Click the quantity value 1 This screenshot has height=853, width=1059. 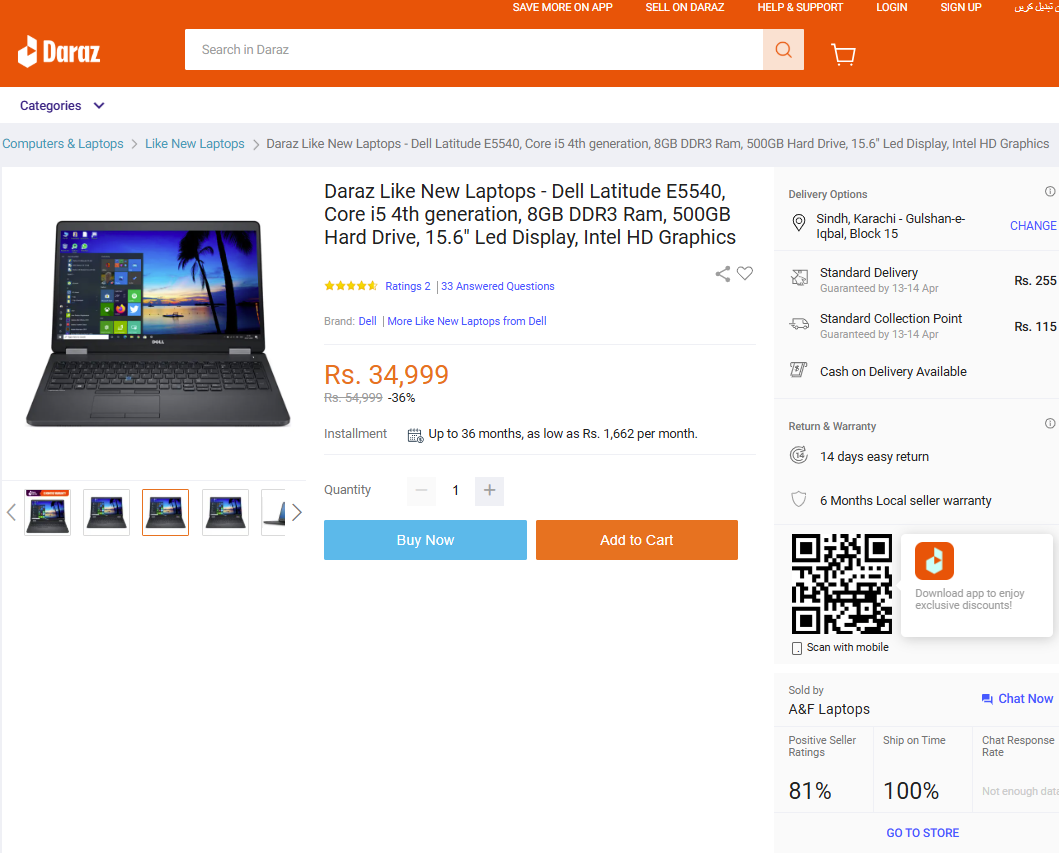[x=456, y=490]
